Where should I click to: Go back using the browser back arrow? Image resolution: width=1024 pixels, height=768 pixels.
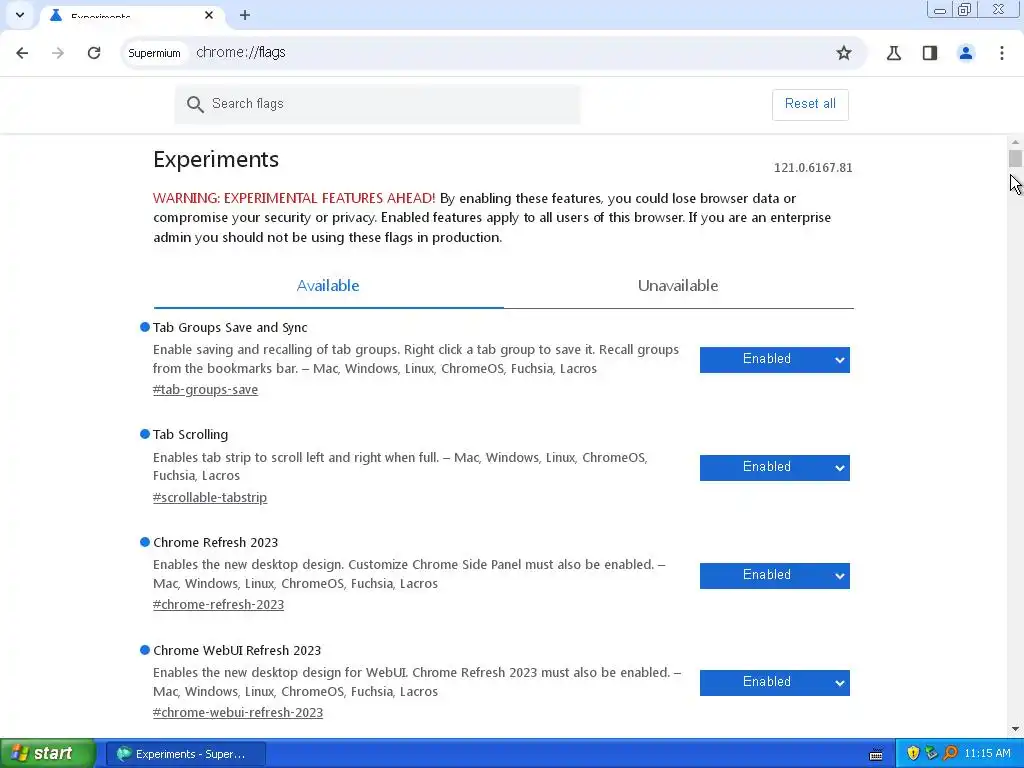point(22,53)
